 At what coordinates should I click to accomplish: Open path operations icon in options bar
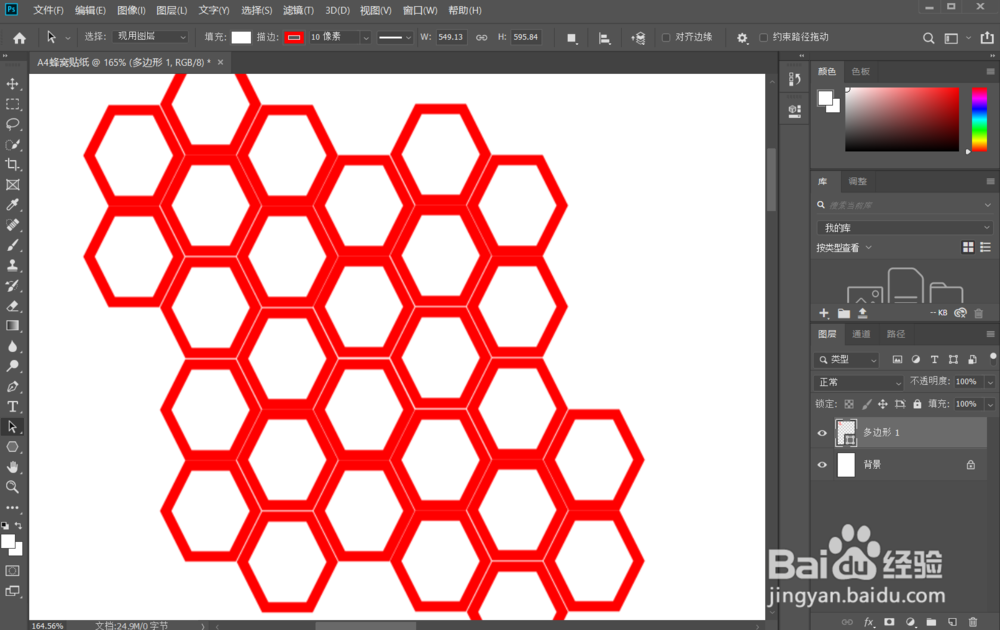pos(572,38)
